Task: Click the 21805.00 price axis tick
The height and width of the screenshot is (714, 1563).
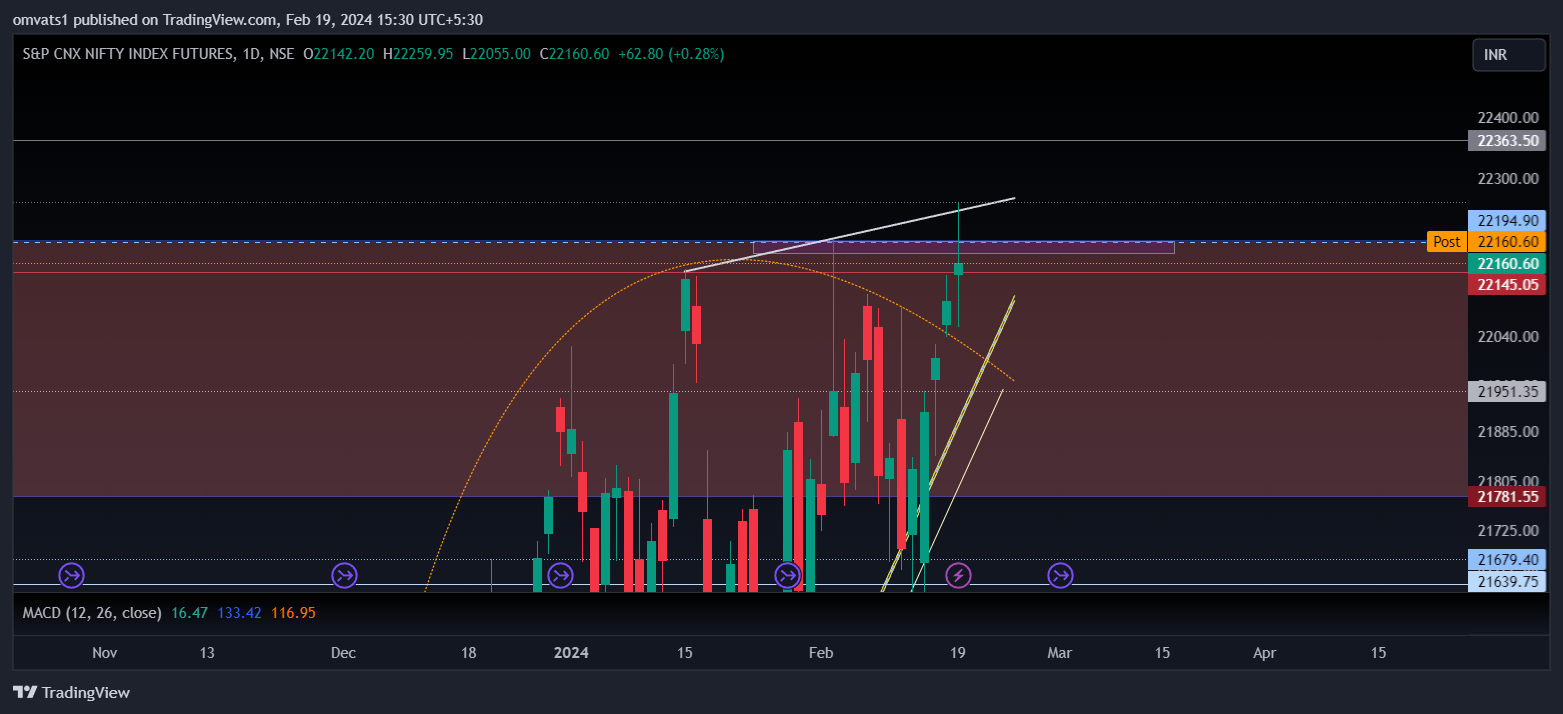Action: (1507, 480)
